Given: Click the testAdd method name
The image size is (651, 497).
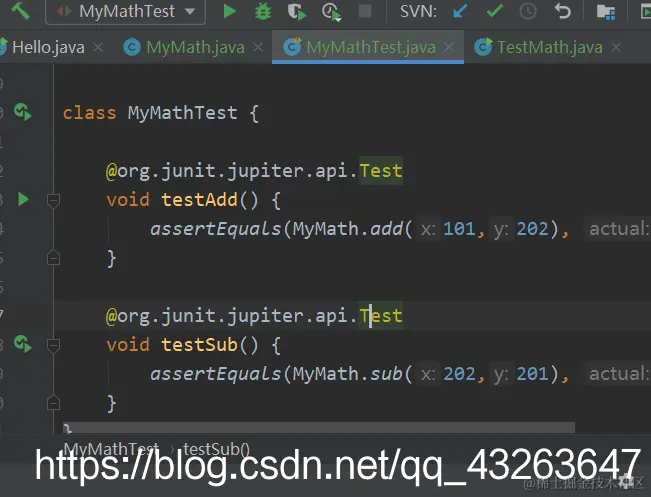Looking at the screenshot, I should 199,200.
